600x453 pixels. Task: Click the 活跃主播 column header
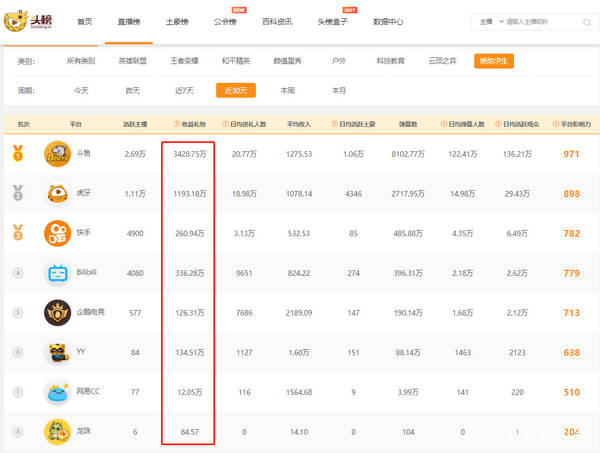[x=135, y=124]
